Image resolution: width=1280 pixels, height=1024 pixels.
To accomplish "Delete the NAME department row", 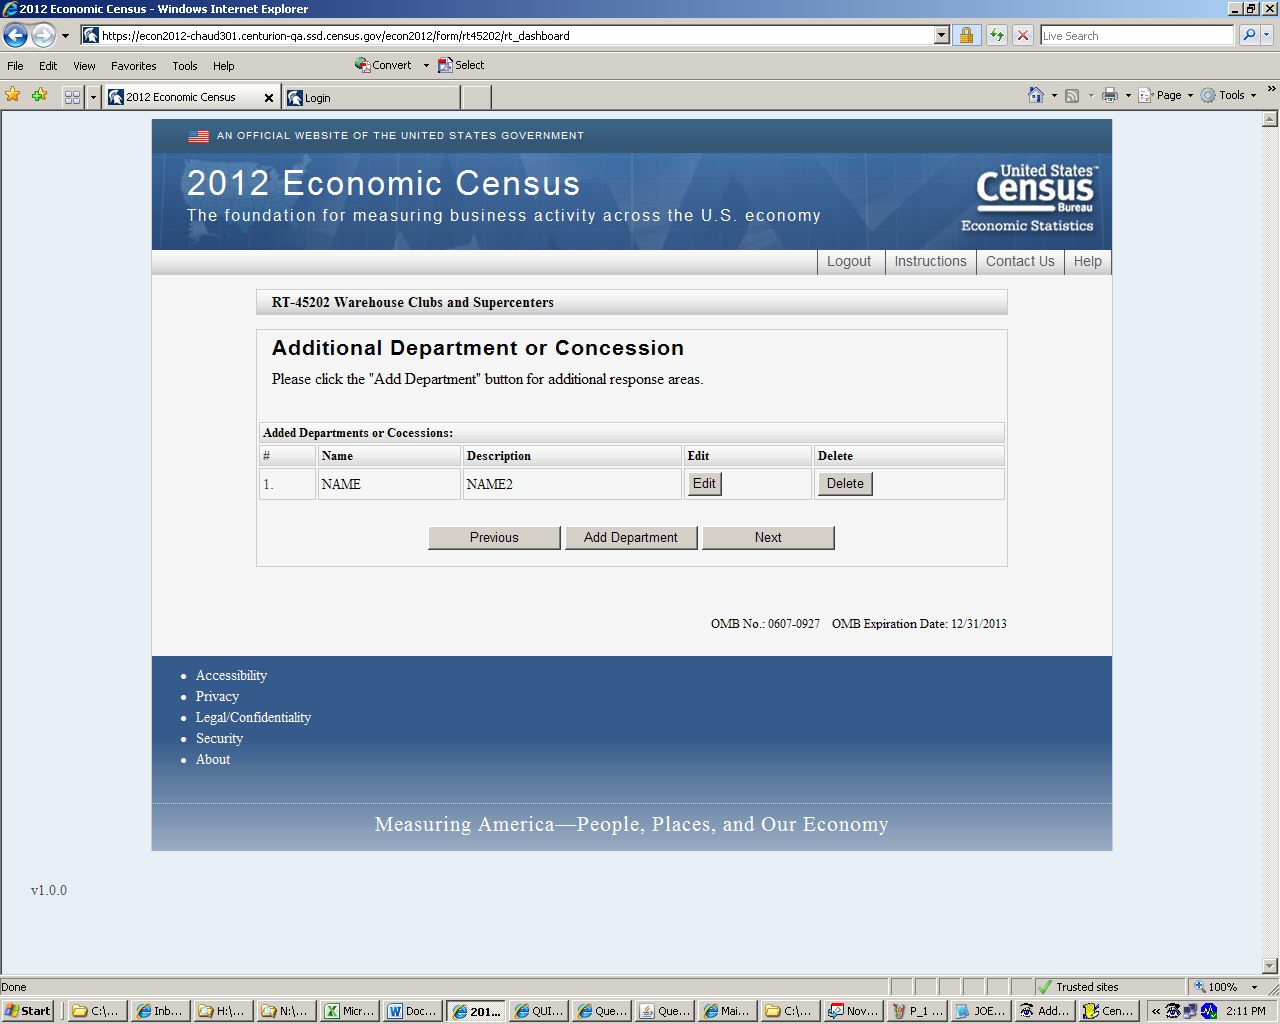I will pyautogui.click(x=845, y=484).
